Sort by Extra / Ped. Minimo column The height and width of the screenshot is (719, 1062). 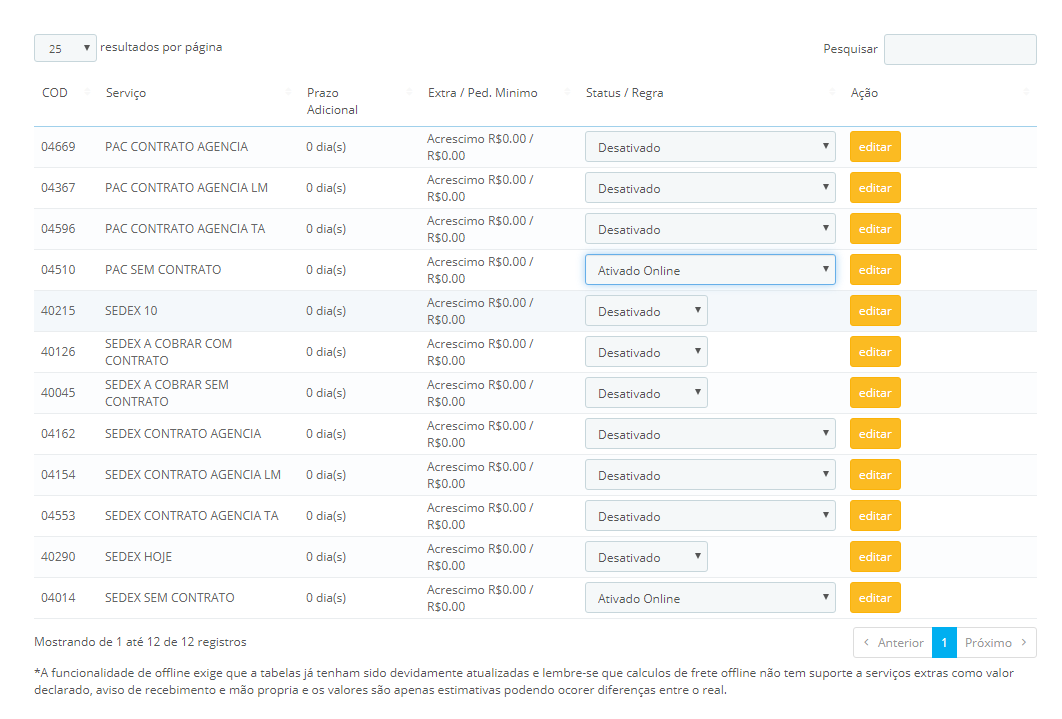[499, 93]
